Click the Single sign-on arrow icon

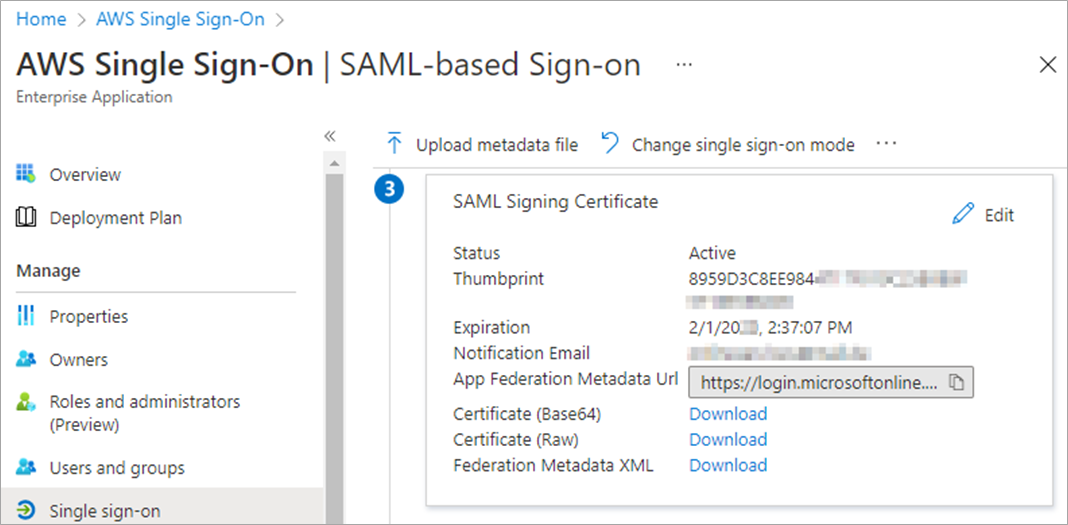26,511
